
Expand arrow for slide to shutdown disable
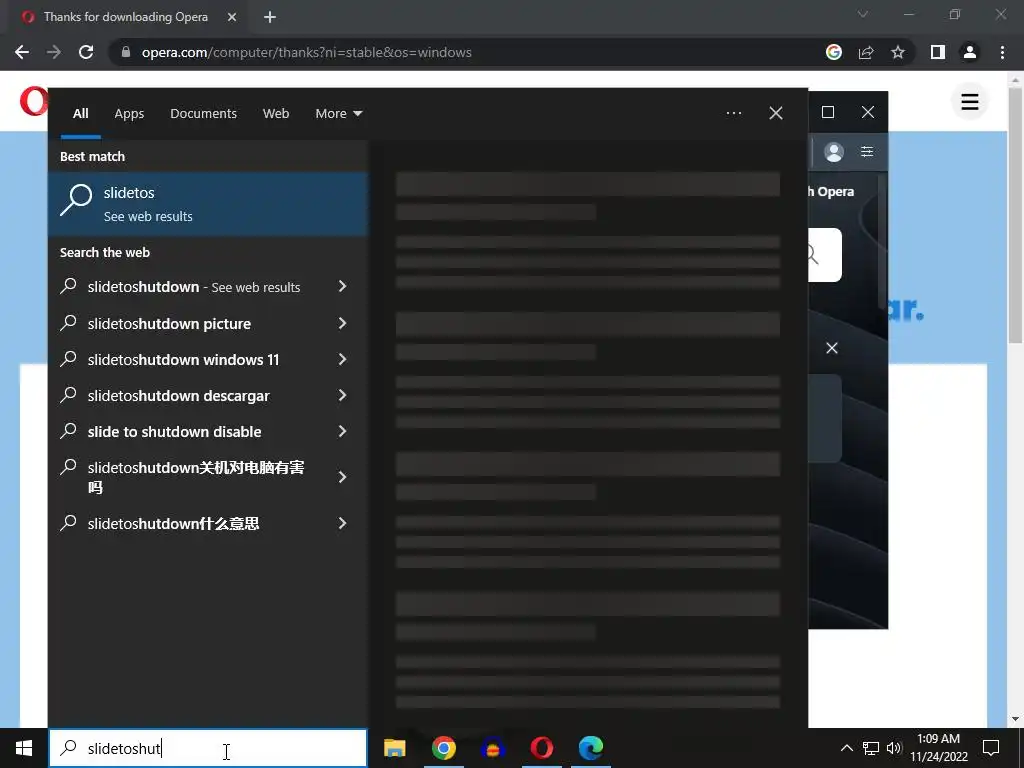342,431
